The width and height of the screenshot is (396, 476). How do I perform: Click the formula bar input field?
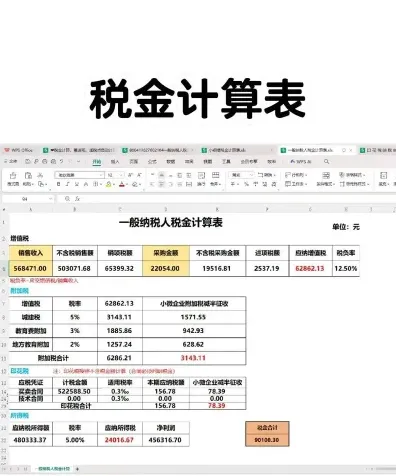pyautogui.click(x=238, y=199)
